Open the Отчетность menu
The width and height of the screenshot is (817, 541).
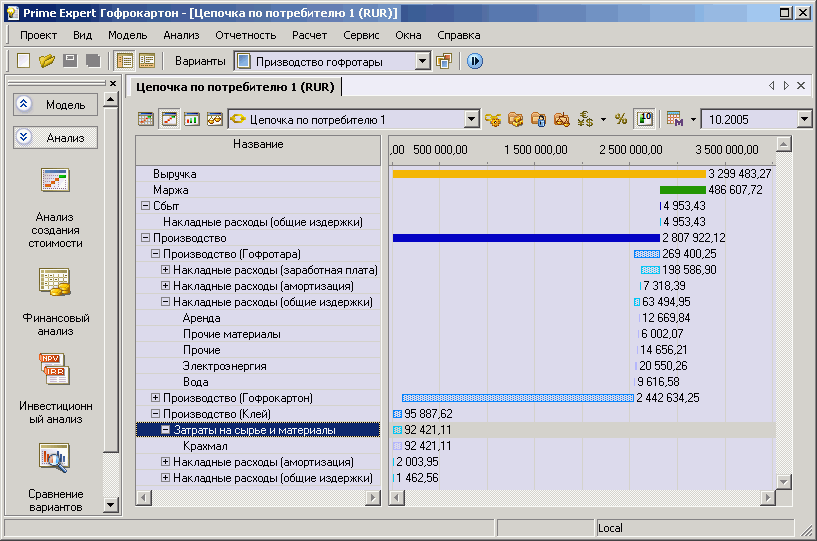(245, 35)
